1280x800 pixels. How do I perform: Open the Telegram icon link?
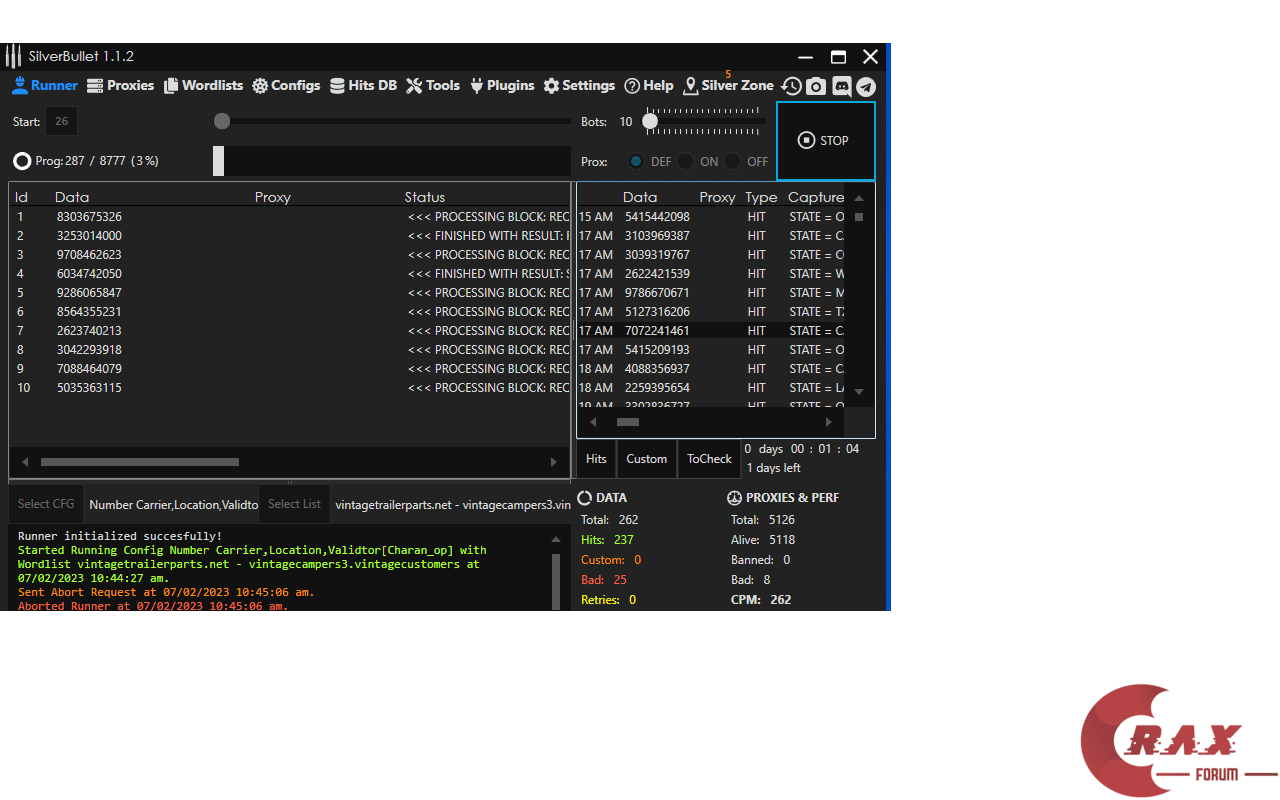click(866, 86)
